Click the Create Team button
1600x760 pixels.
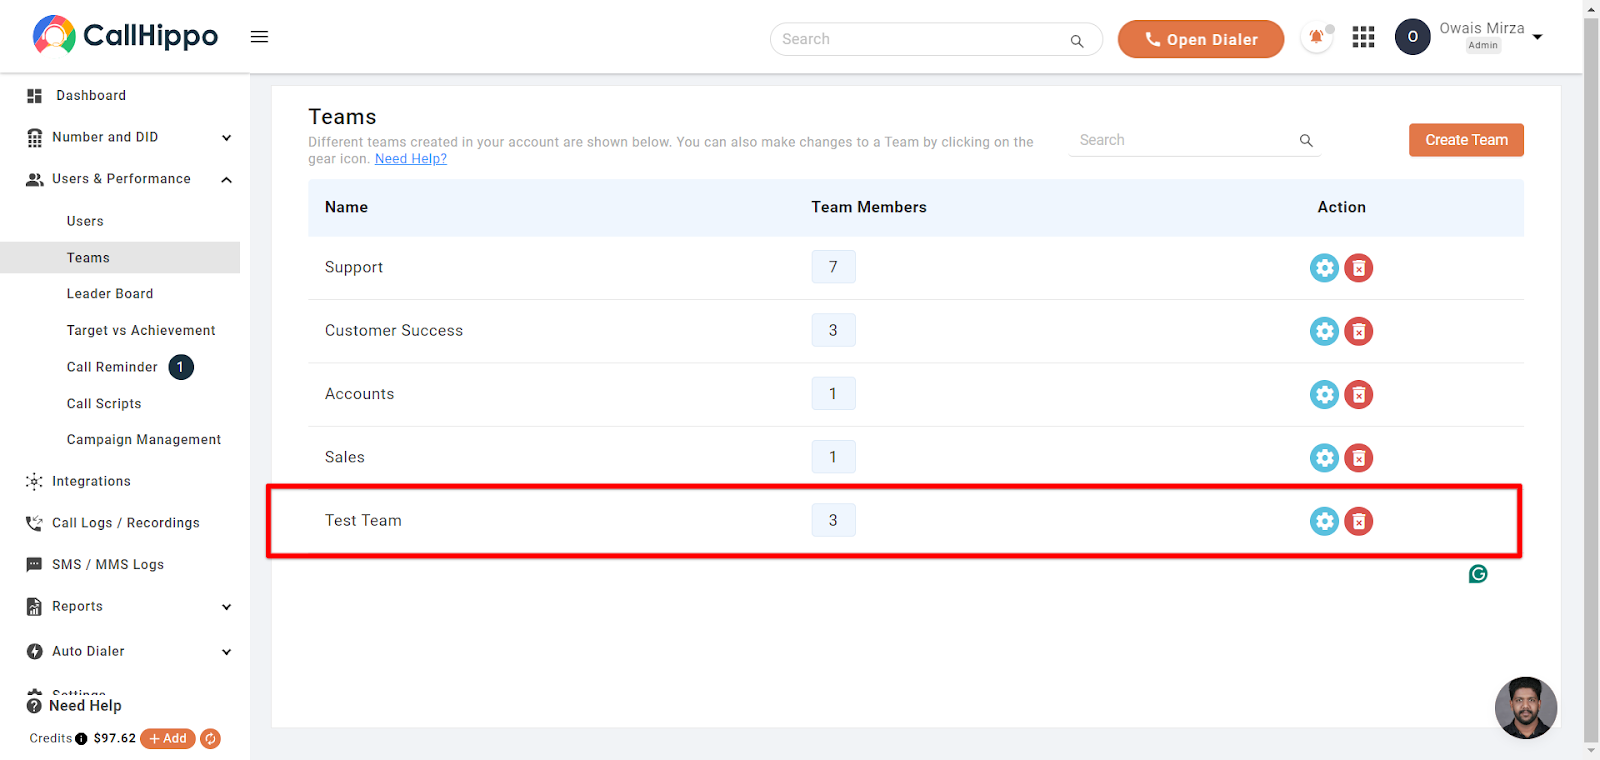[x=1466, y=140]
